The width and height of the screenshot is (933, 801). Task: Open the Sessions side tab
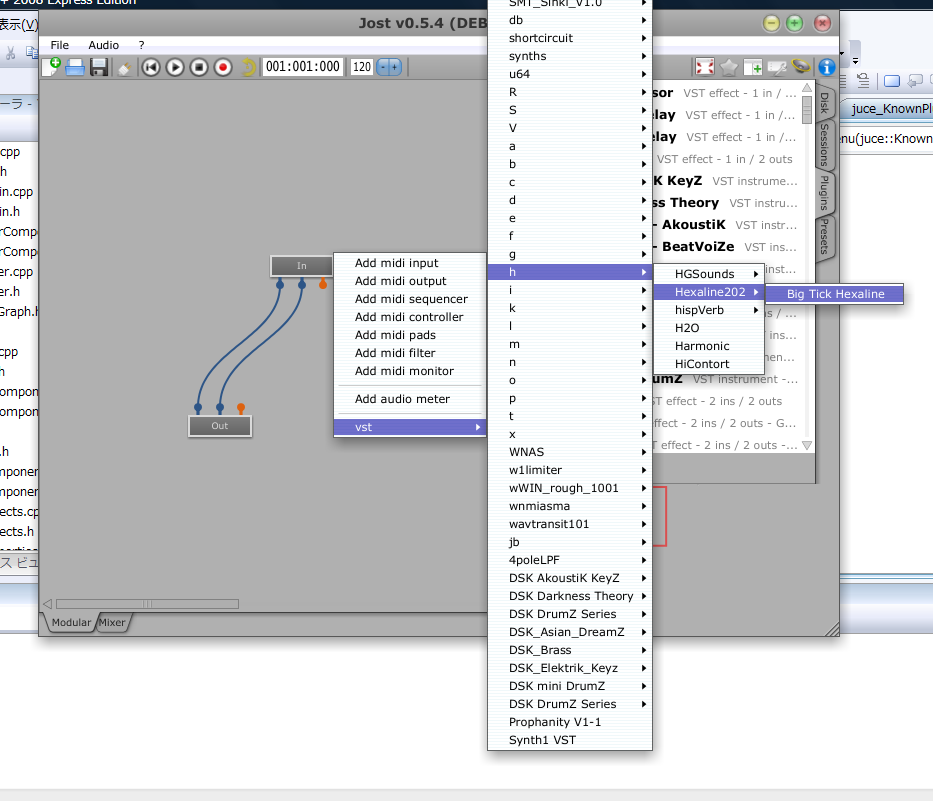click(824, 145)
